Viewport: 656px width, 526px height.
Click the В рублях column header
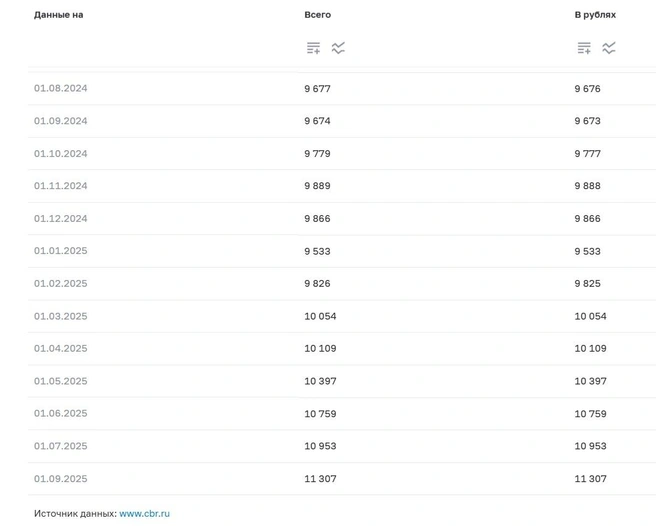pos(595,15)
